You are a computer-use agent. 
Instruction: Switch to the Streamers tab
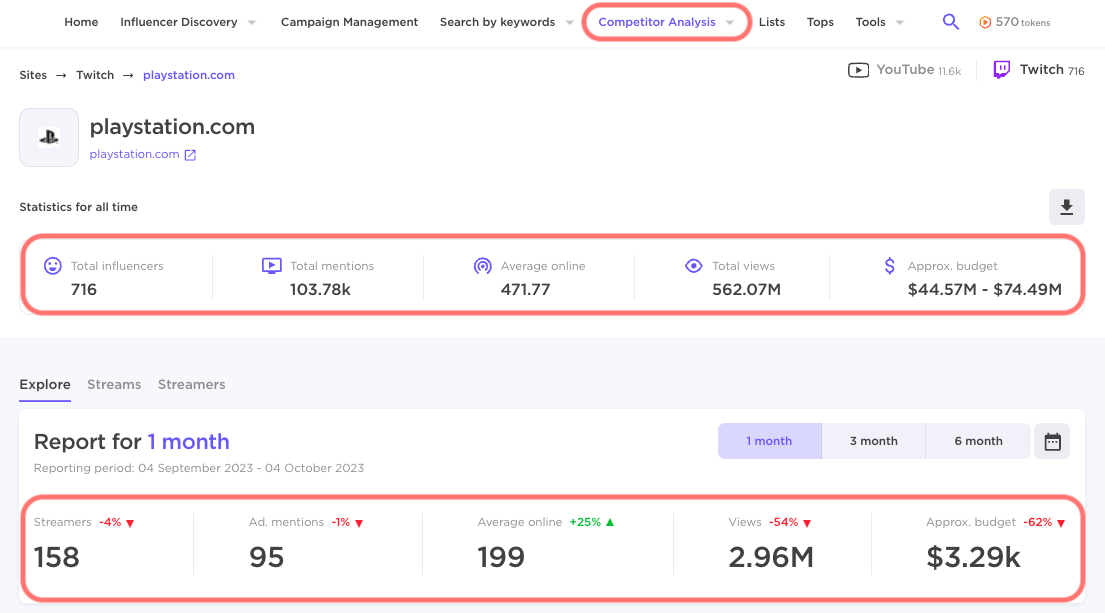(191, 384)
